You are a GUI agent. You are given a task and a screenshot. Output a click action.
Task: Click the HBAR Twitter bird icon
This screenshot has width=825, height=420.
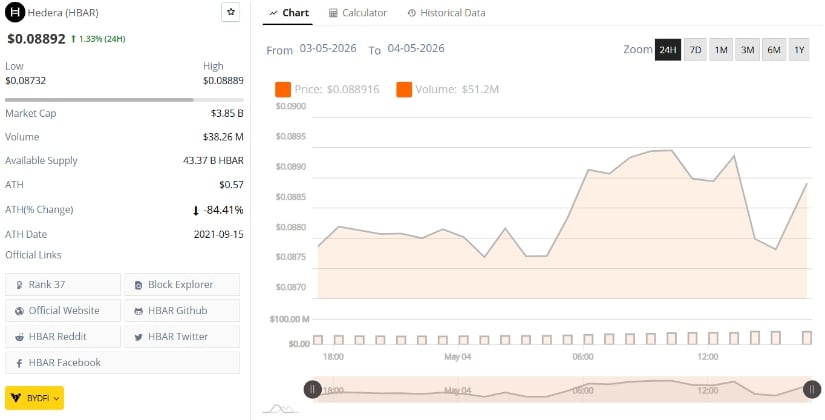138,337
